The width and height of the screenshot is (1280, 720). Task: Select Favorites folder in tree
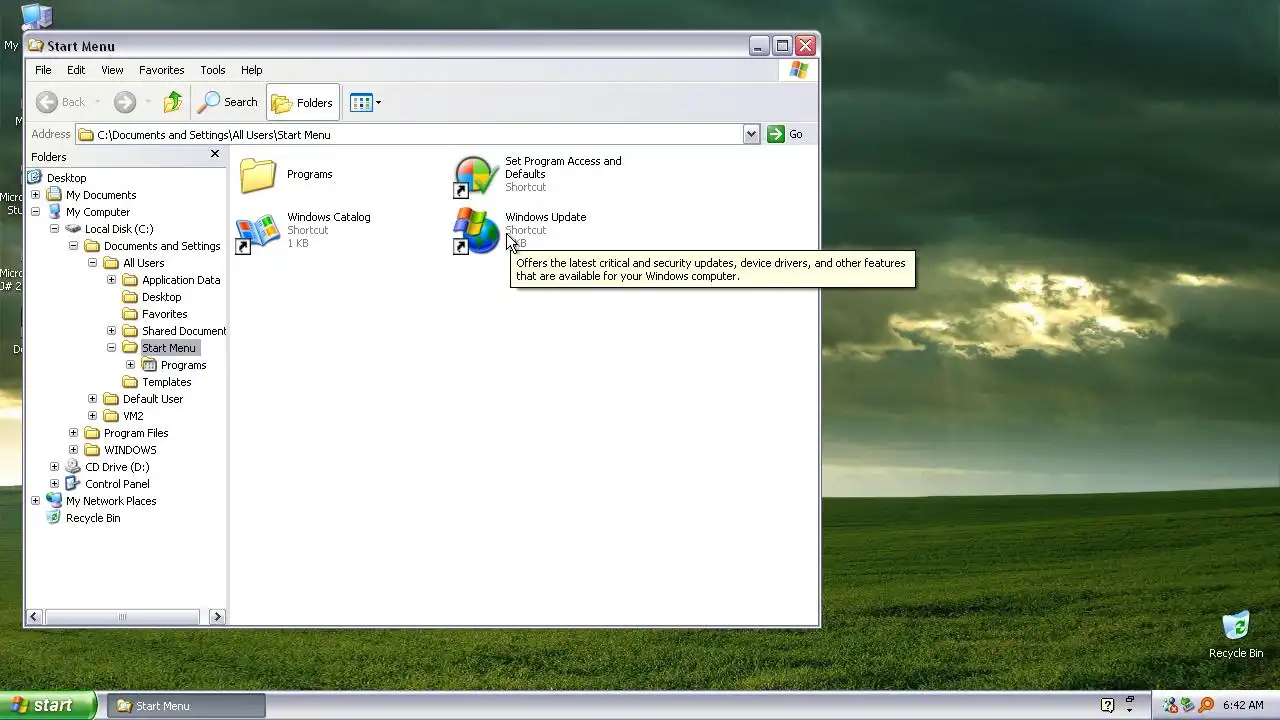pyautogui.click(x=164, y=314)
